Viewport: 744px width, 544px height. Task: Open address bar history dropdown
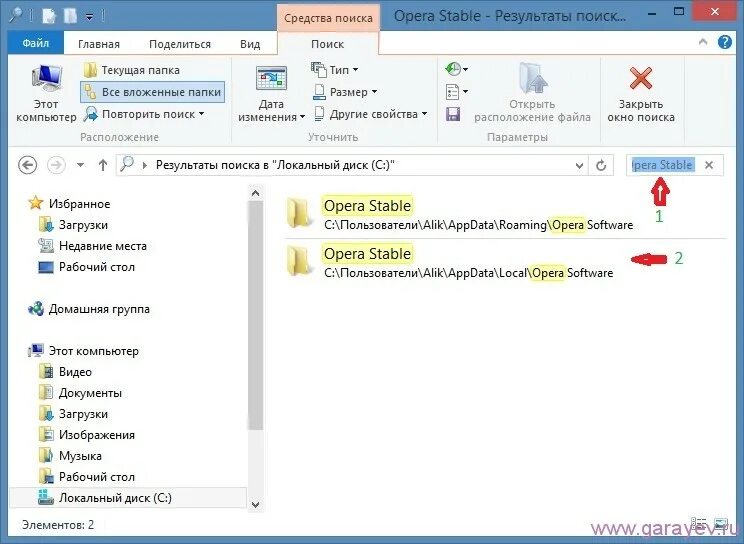tap(579, 165)
